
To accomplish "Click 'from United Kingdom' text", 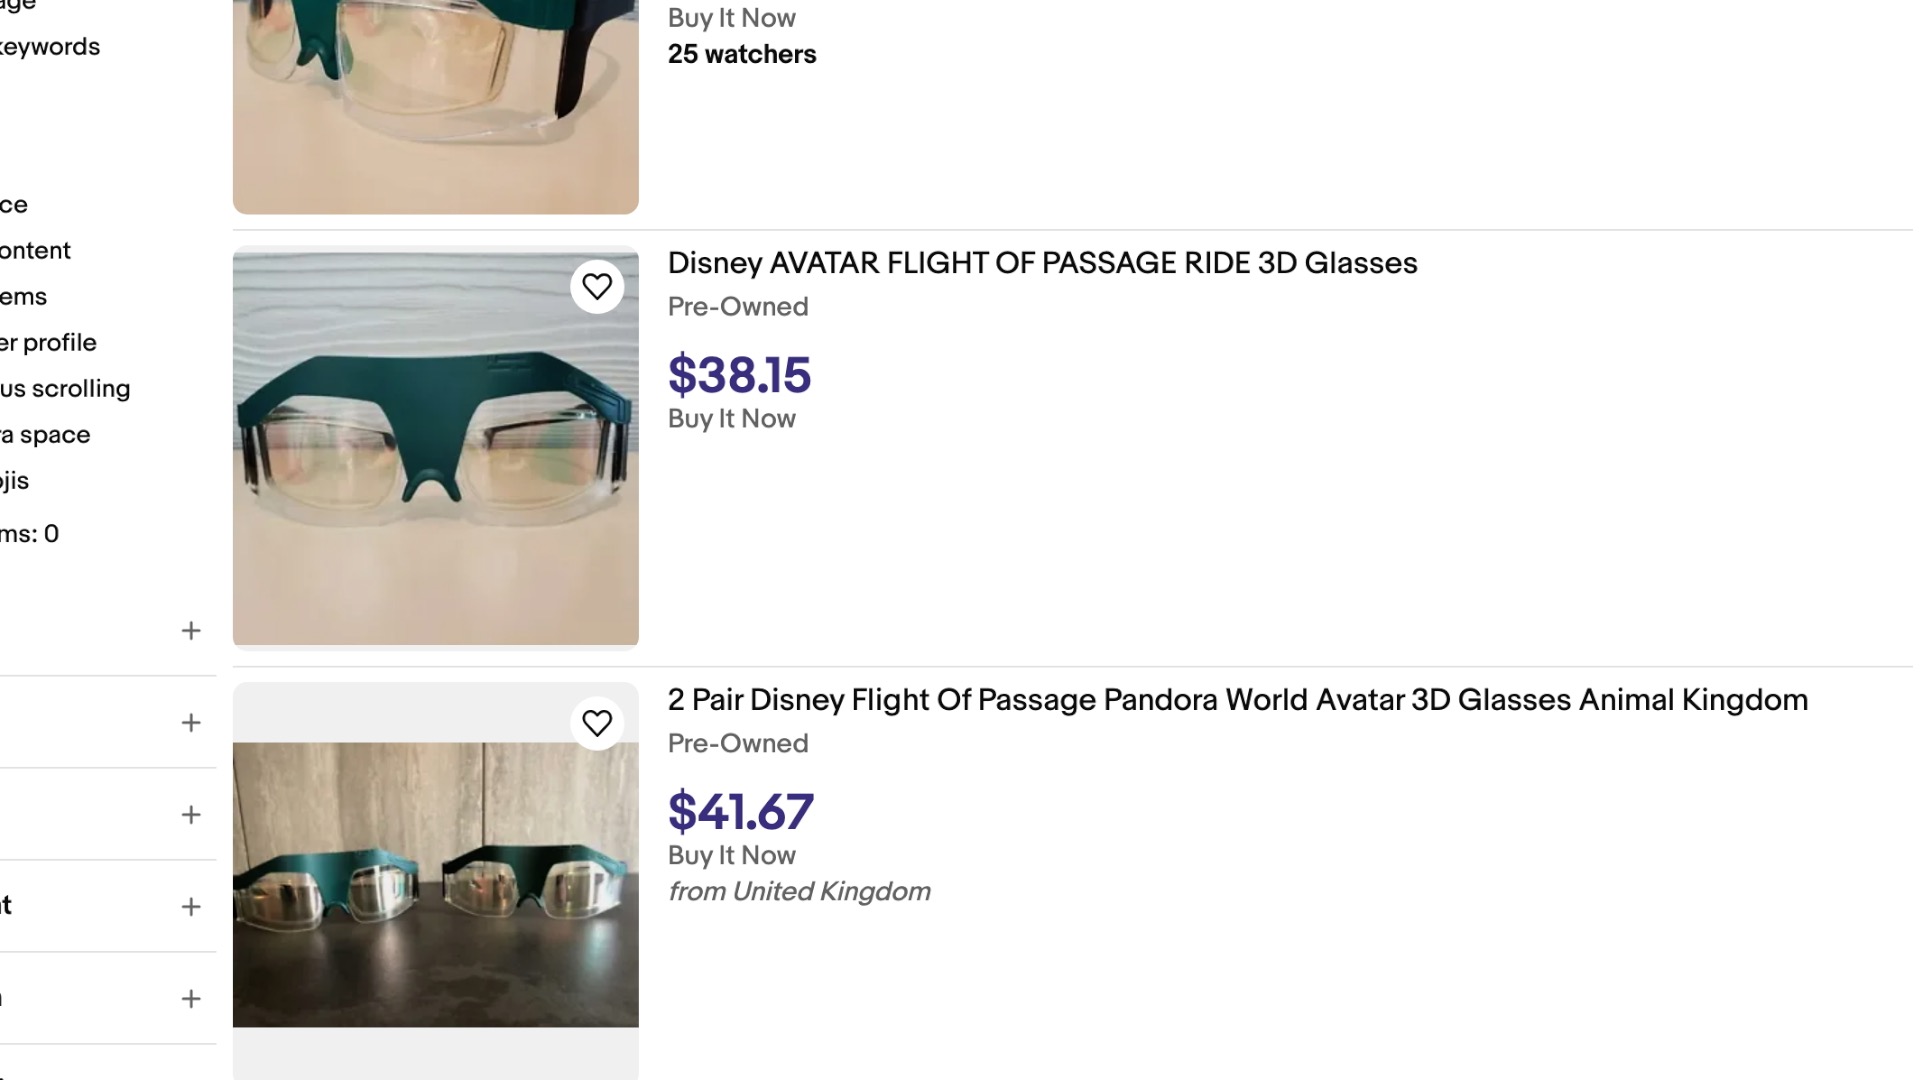I will pos(799,891).
